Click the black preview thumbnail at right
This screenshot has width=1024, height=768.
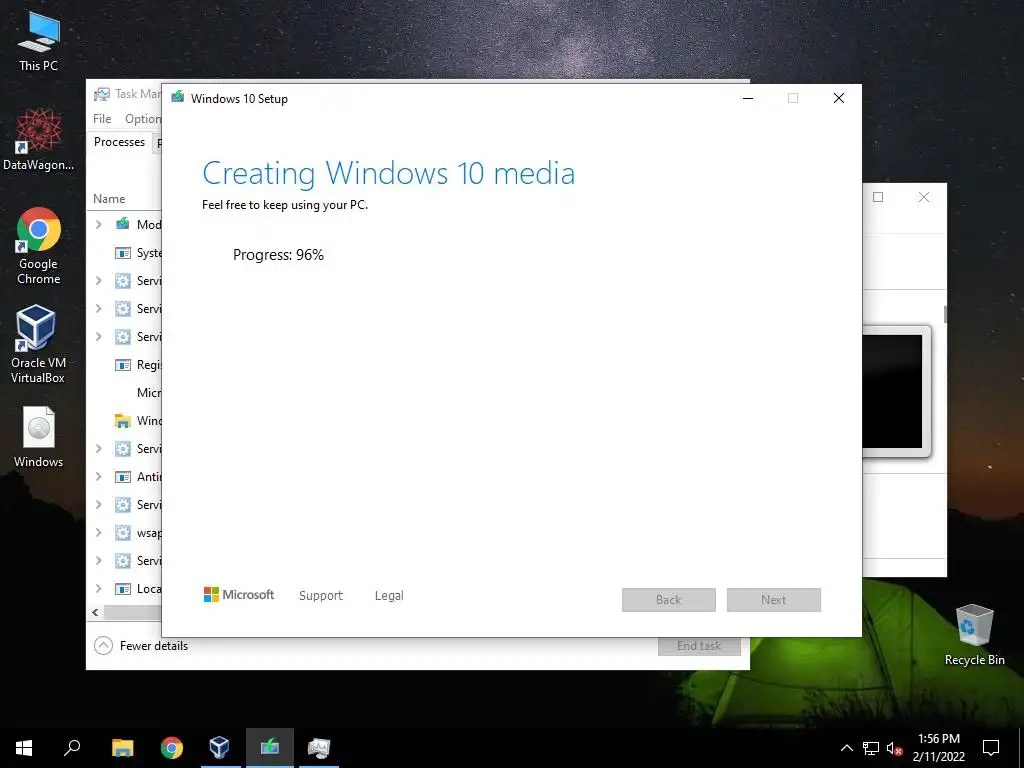[893, 391]
